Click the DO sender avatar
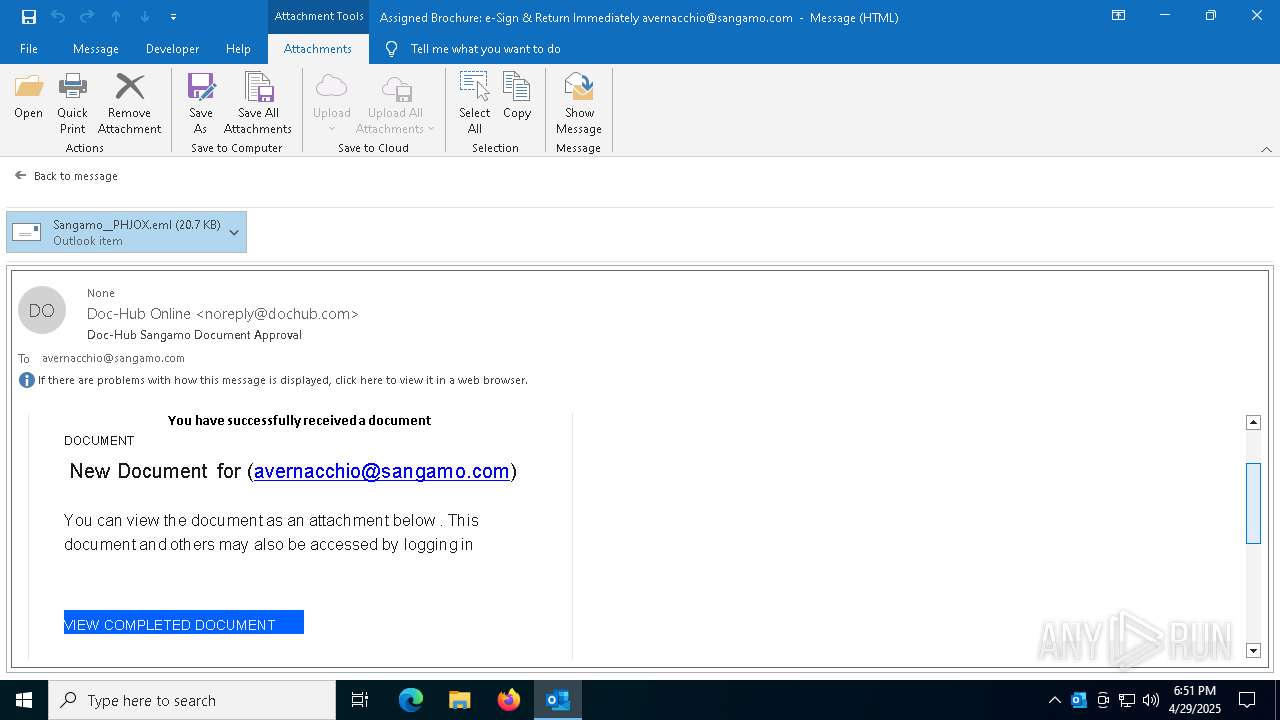Screen dimensions: 1280x720 tap(42, 311)
